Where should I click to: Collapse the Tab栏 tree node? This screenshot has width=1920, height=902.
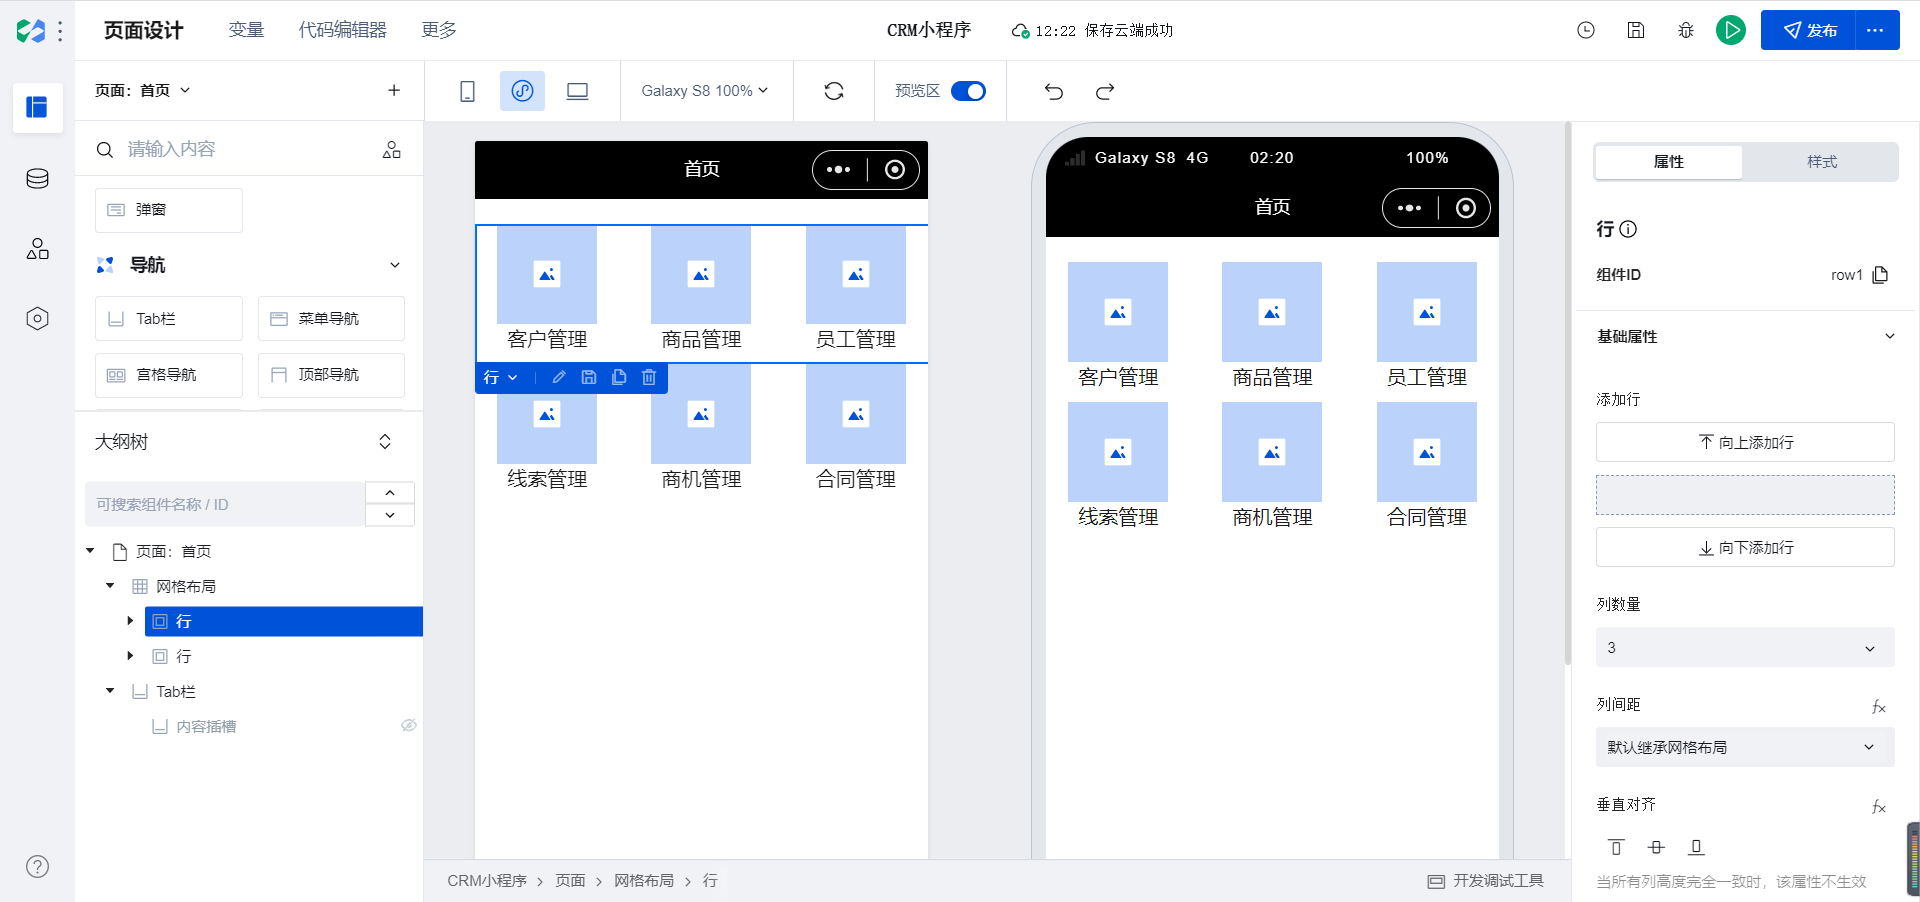(110, 691)
